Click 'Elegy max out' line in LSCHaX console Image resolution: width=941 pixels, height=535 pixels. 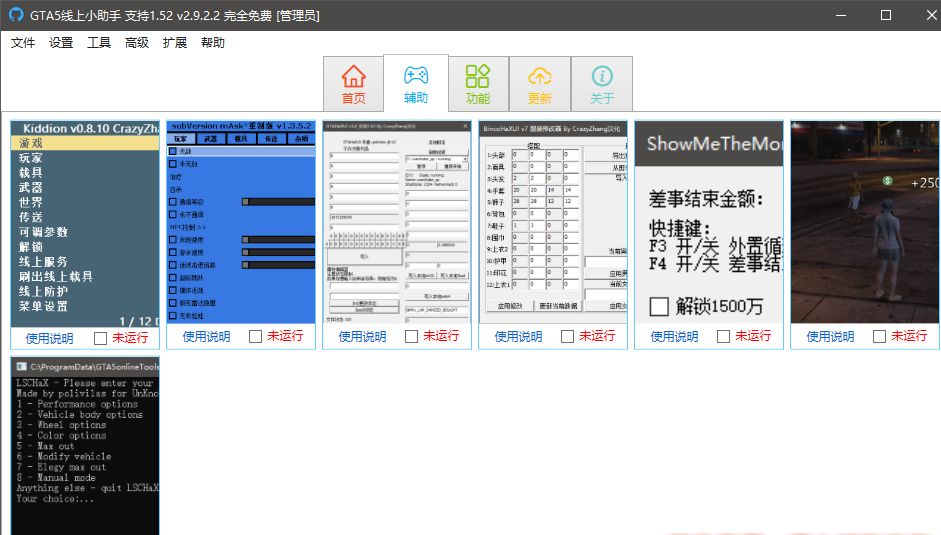pyautogui.click(x=62, y=467)
